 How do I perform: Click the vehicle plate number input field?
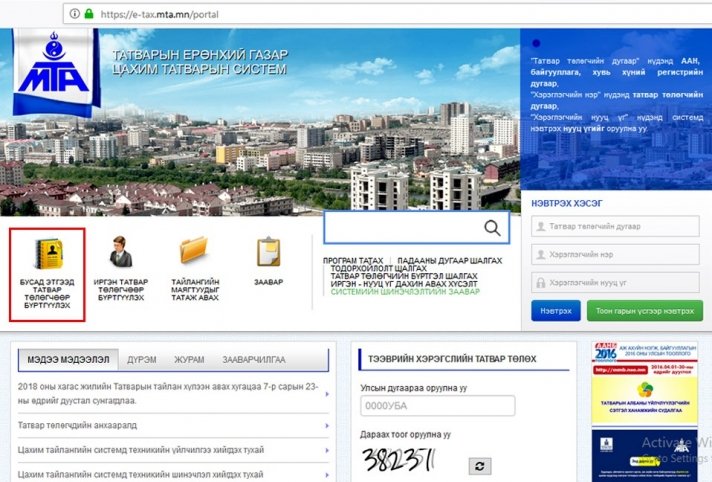click(x=437, y=406)
